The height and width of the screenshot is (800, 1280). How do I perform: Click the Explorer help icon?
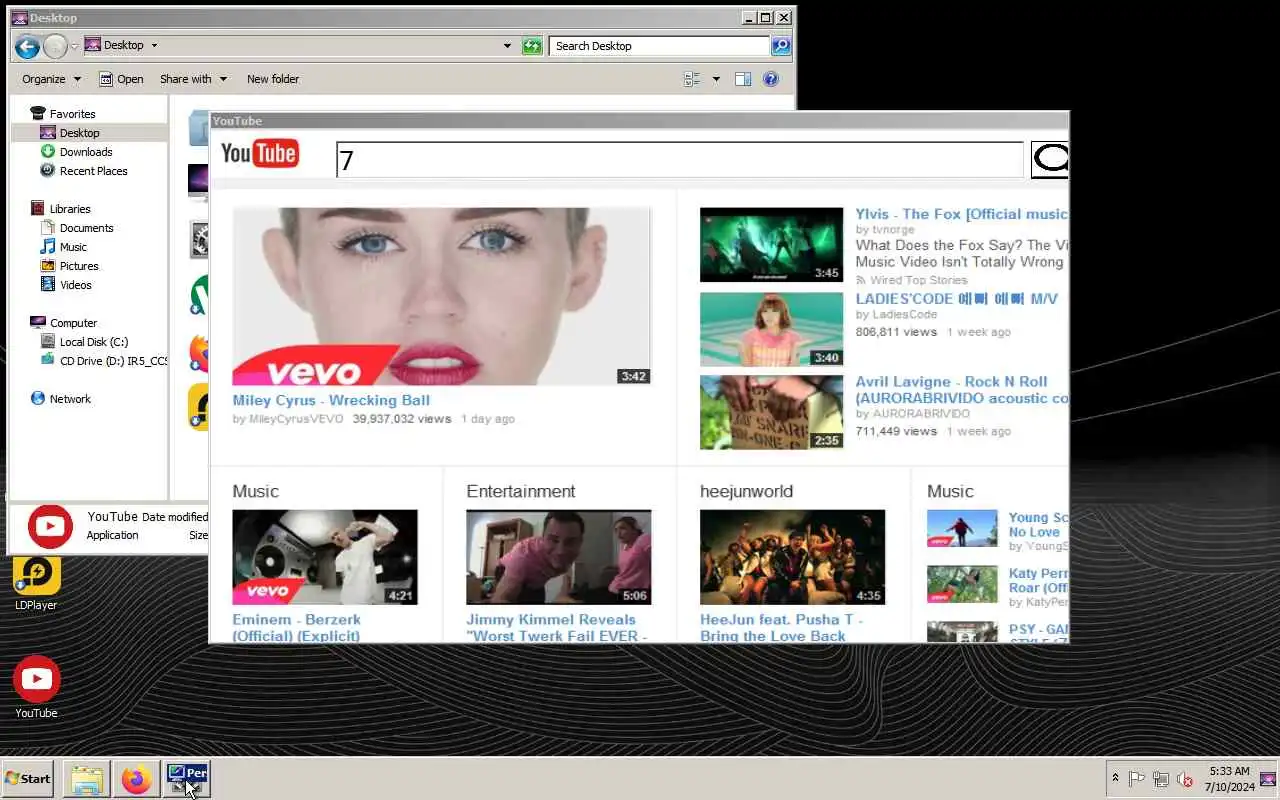pyautogui.click(x=771, y=79)
